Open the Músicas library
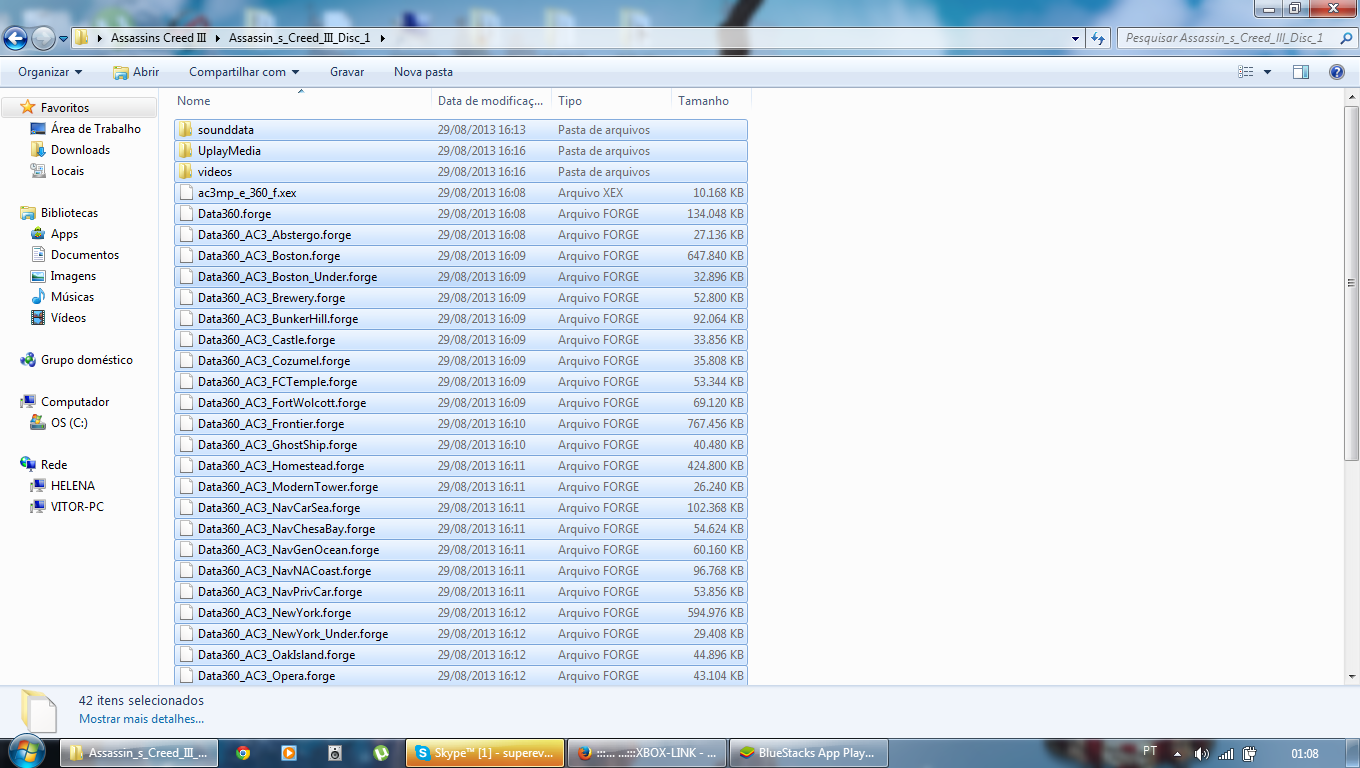This screenshot has height=768, width=1360. click(x=73, y=297)
